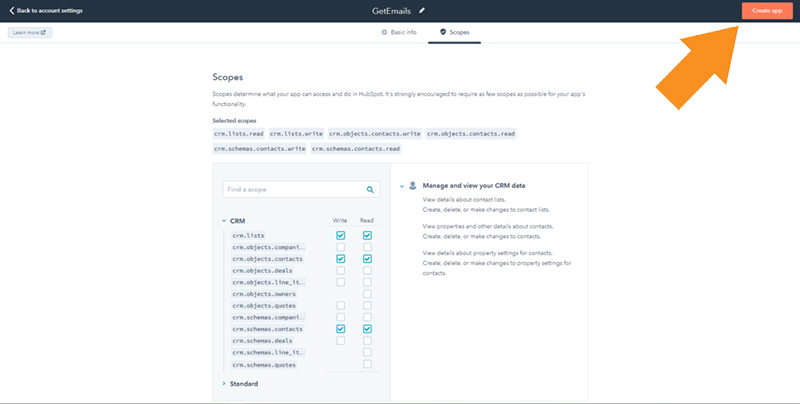Click the Basic info tab icon
The width and height of the screenshot is (800, 404).
[384, 32]
